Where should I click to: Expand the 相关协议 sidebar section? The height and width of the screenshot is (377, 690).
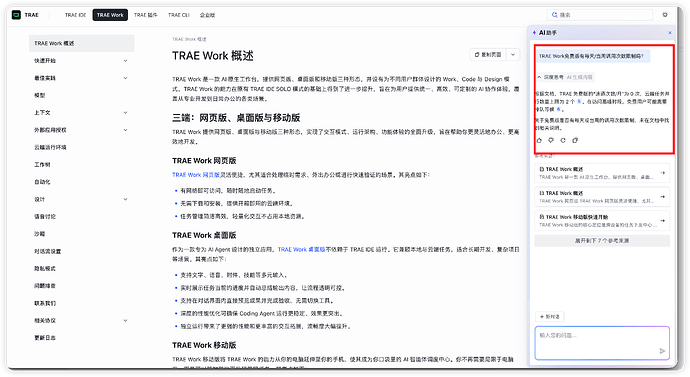(x=125, y=321)
